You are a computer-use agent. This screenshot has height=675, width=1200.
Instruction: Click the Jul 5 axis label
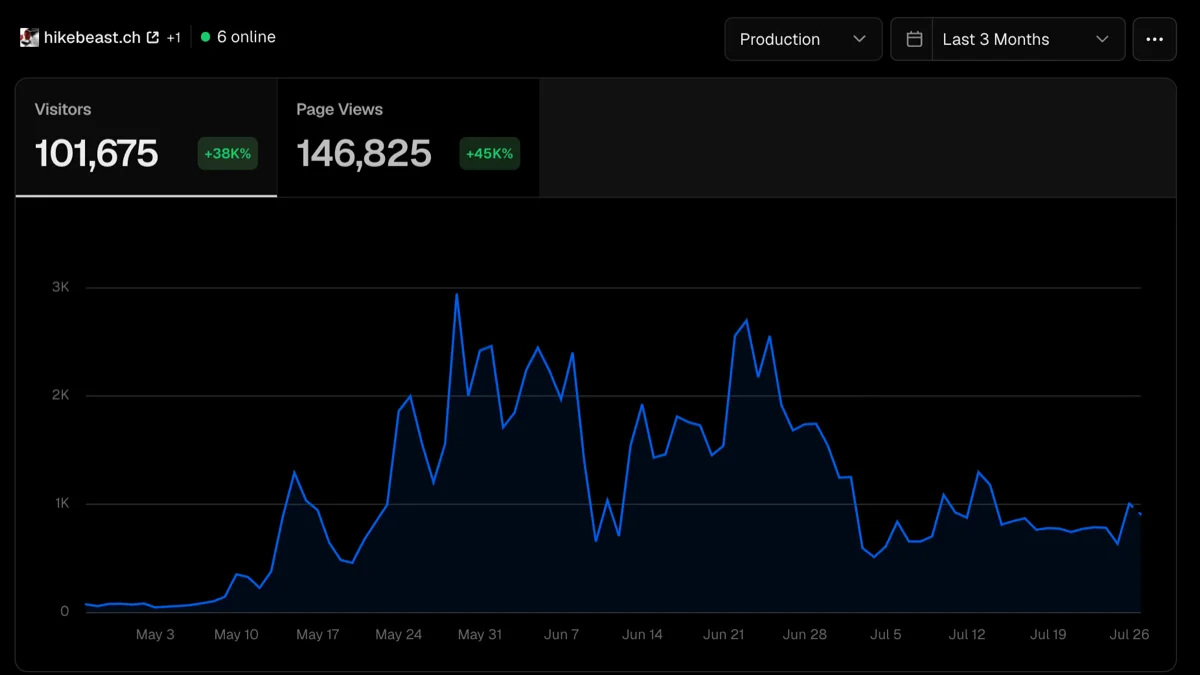coord(886,635)
